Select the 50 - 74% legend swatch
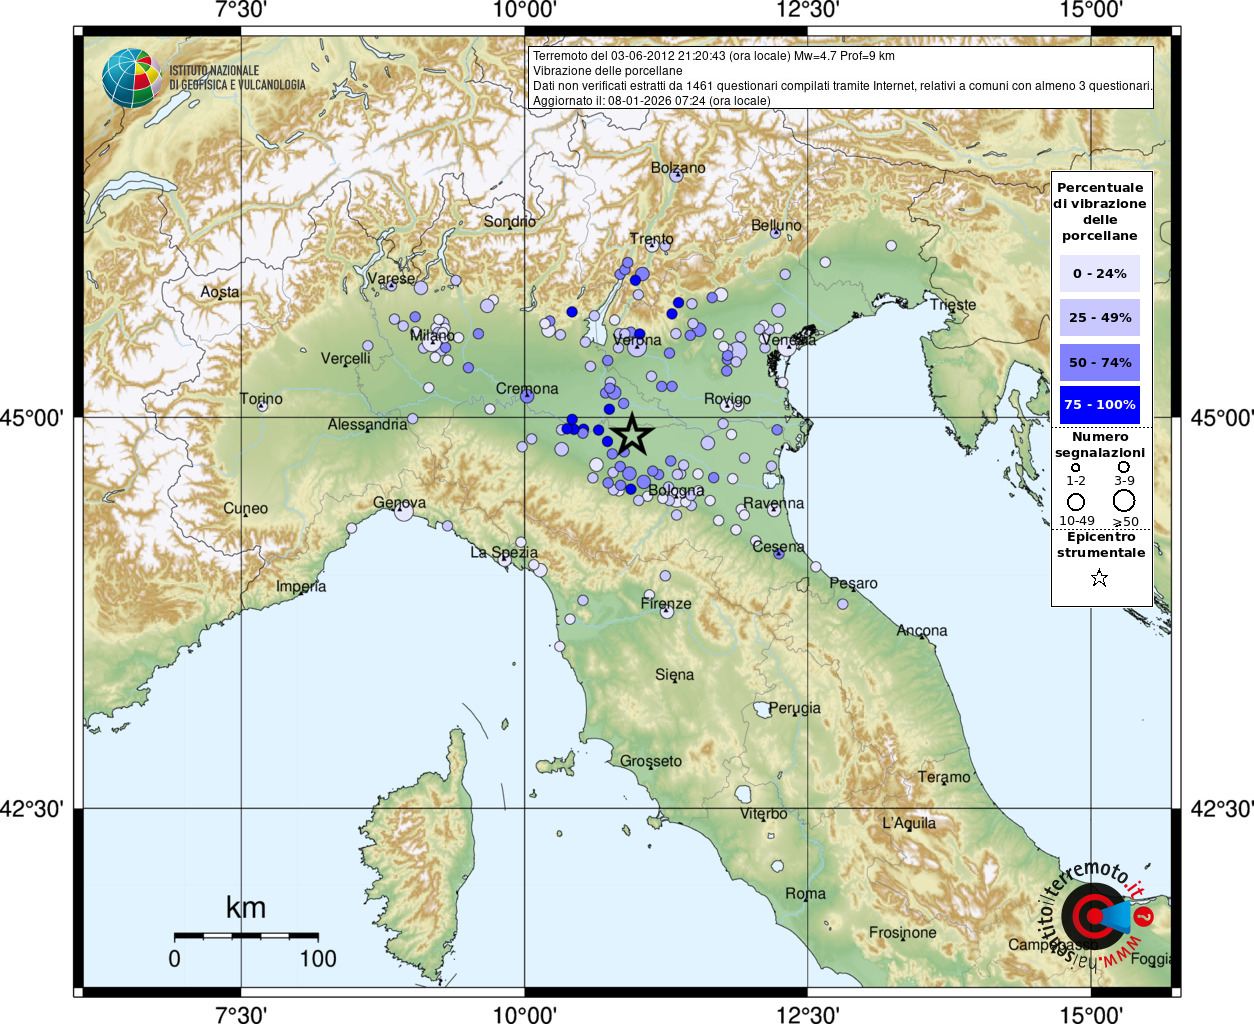Screen dimensions: 1254x1024 (x=1100, y=362)
